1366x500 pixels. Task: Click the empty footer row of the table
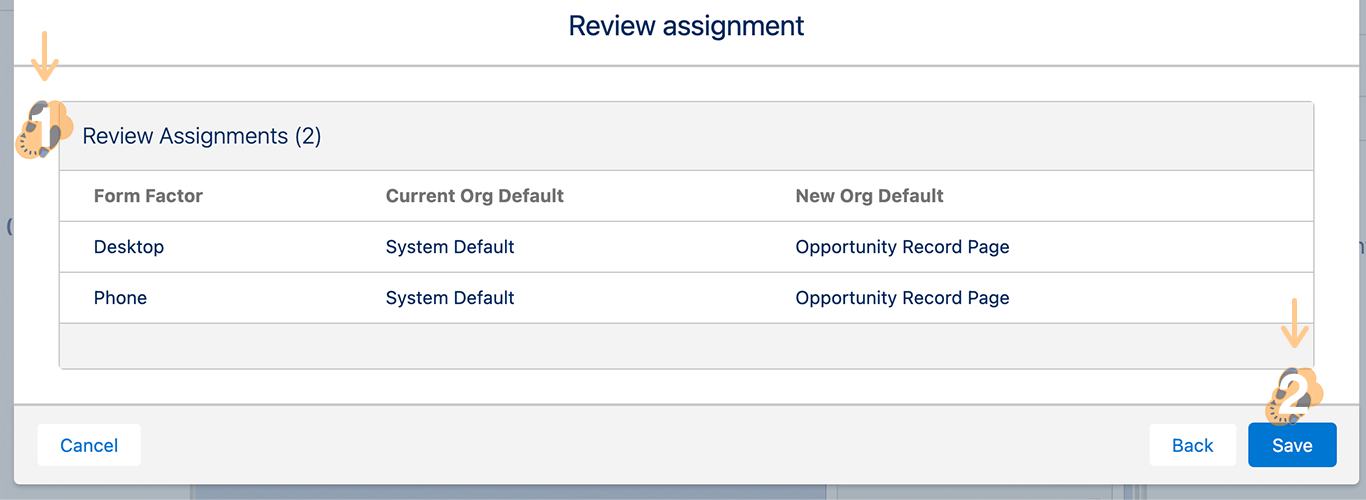(686, 346)
